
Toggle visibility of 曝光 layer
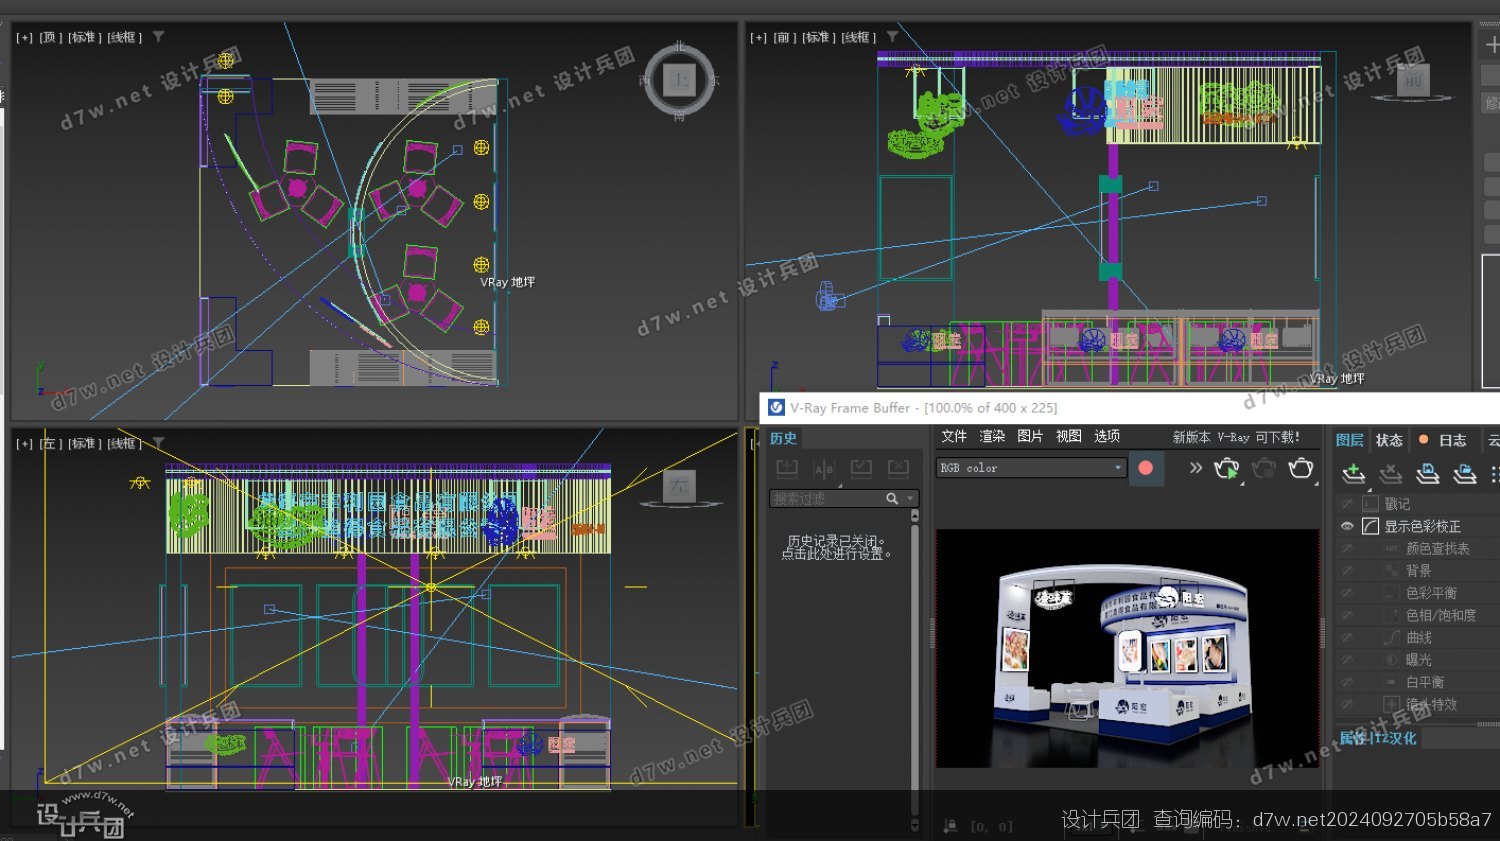tap(1347, 660)
